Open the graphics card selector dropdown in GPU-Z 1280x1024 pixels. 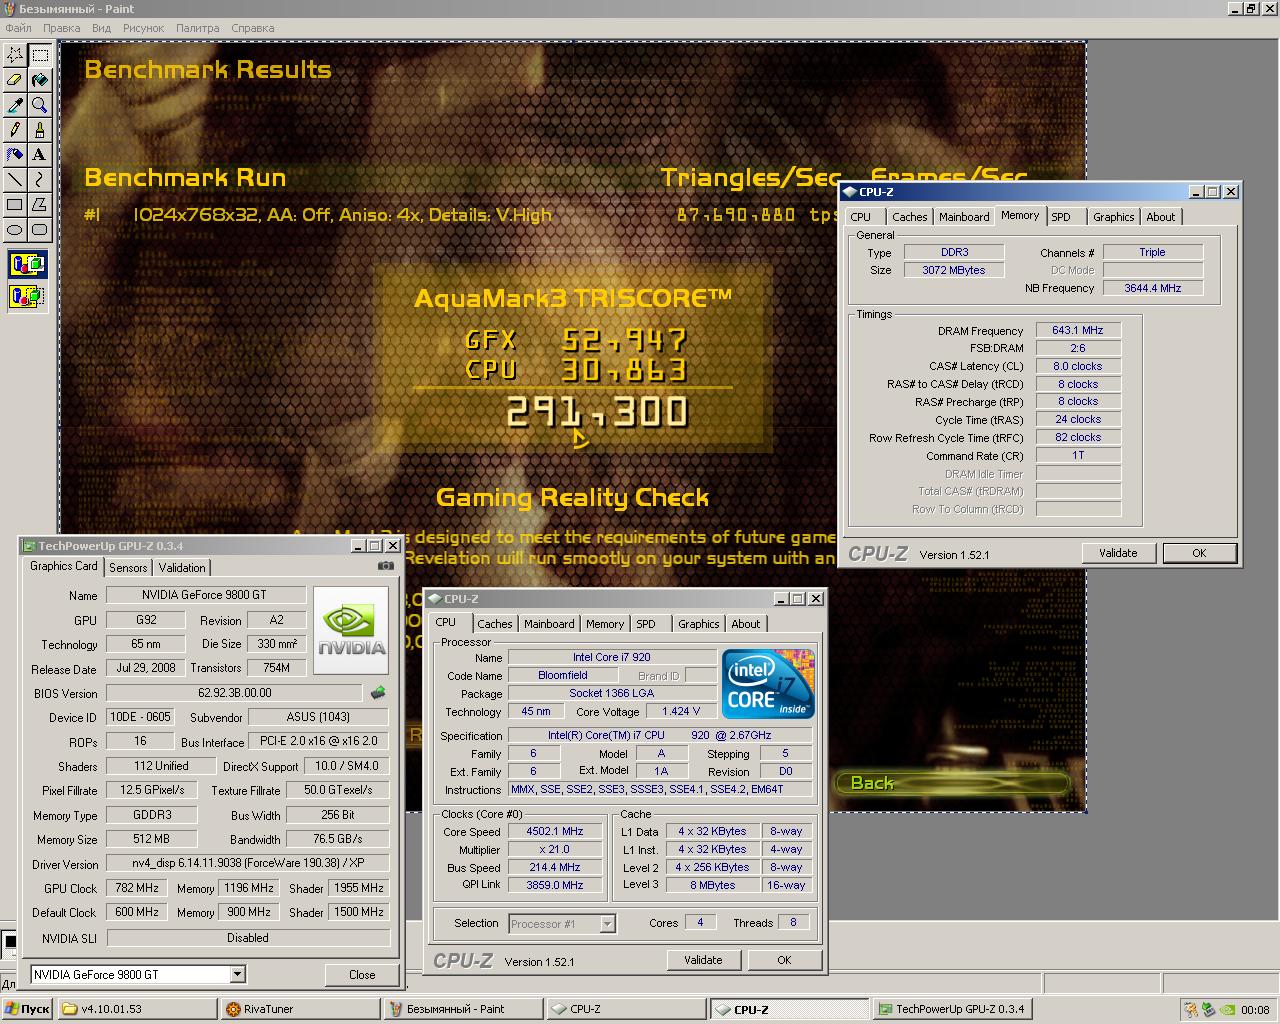[x=237, y=974]
